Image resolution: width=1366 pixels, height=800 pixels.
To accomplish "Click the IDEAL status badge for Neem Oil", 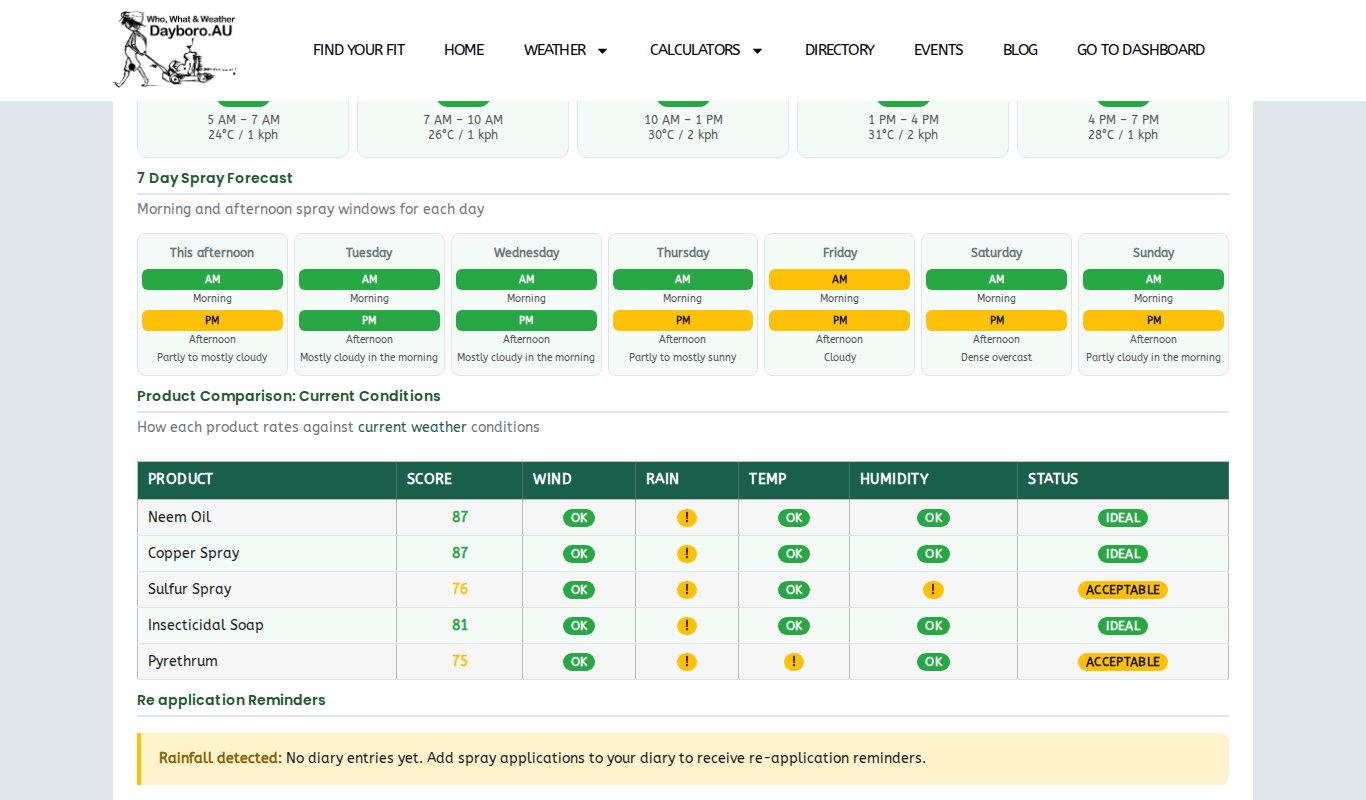I will click(1123, 518).
